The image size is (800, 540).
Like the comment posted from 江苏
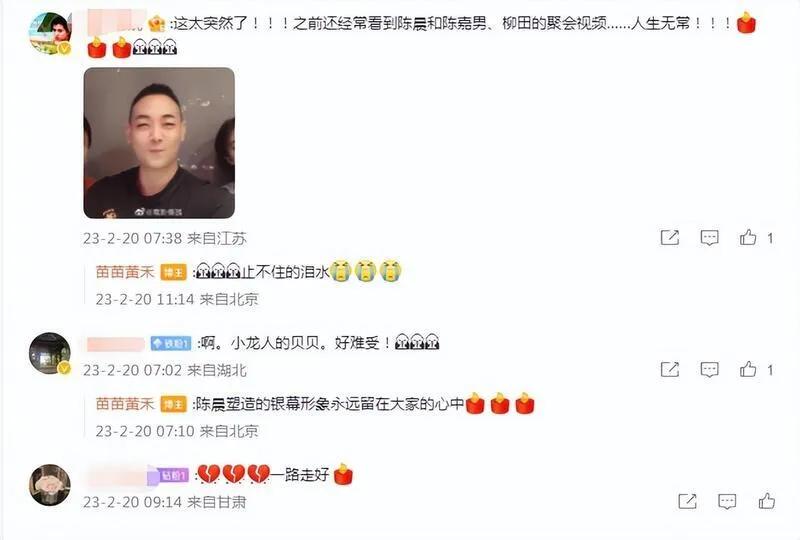tap(748, 237)
